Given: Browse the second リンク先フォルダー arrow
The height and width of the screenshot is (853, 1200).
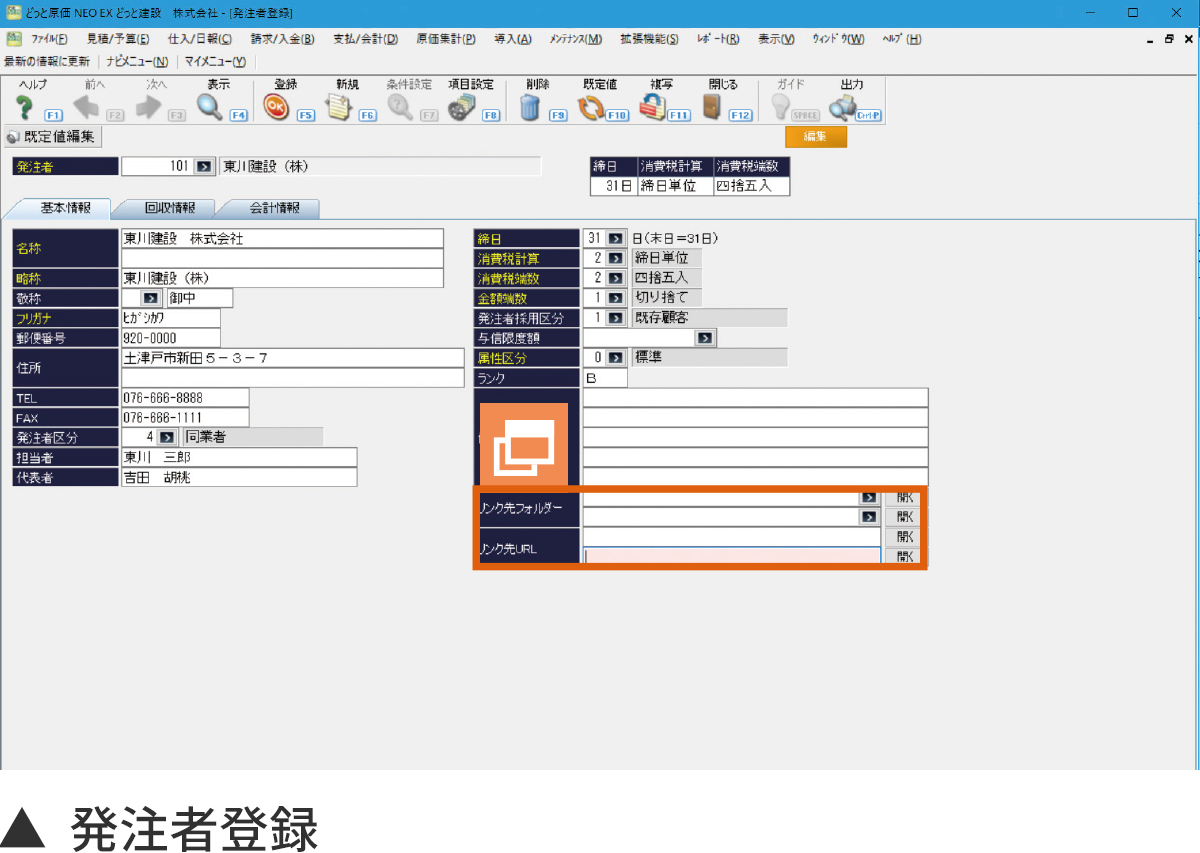Looking at the screenshot, I should [868, 517].
